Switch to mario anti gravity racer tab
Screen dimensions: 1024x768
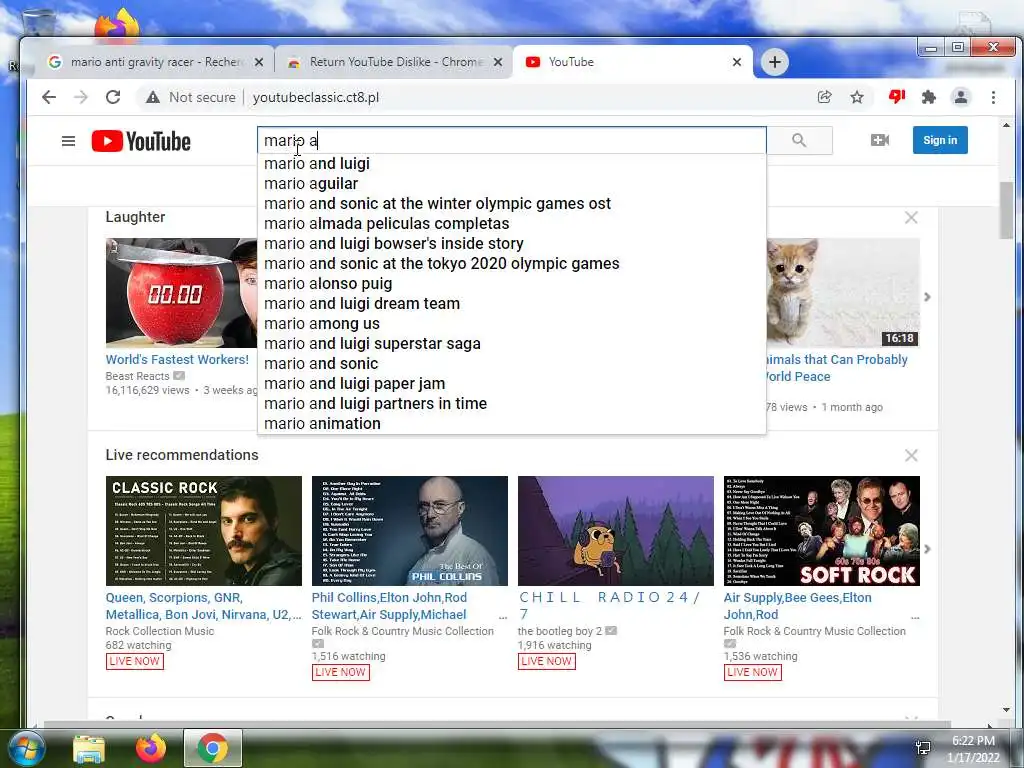click(155, 62)
